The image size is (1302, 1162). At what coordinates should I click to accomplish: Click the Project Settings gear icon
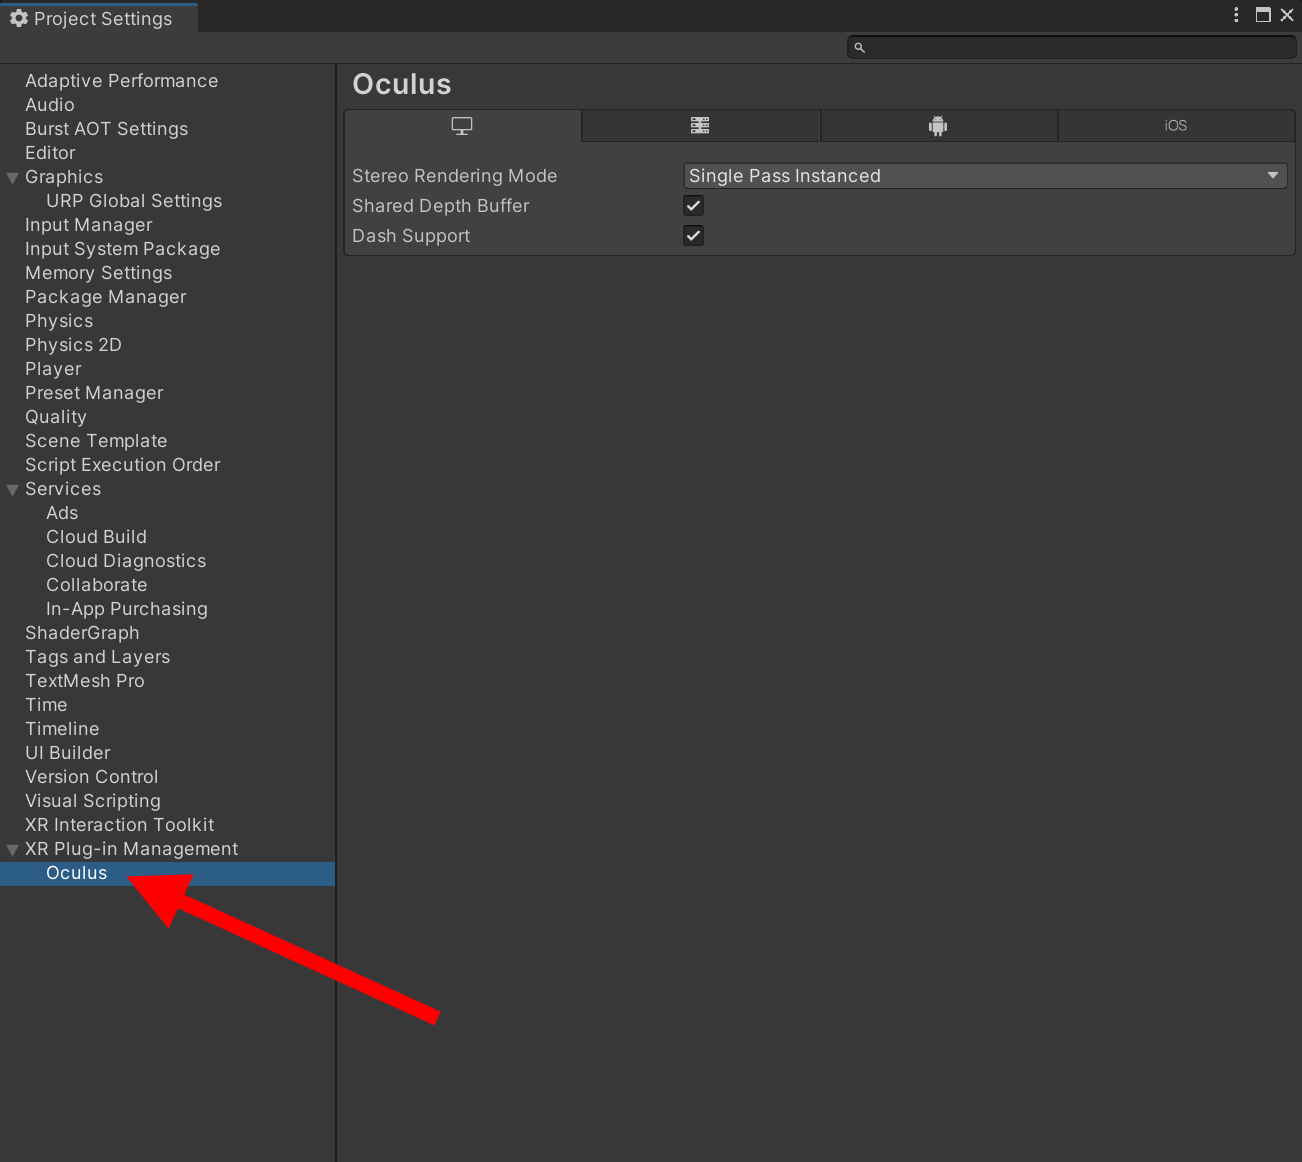(18, 18)
